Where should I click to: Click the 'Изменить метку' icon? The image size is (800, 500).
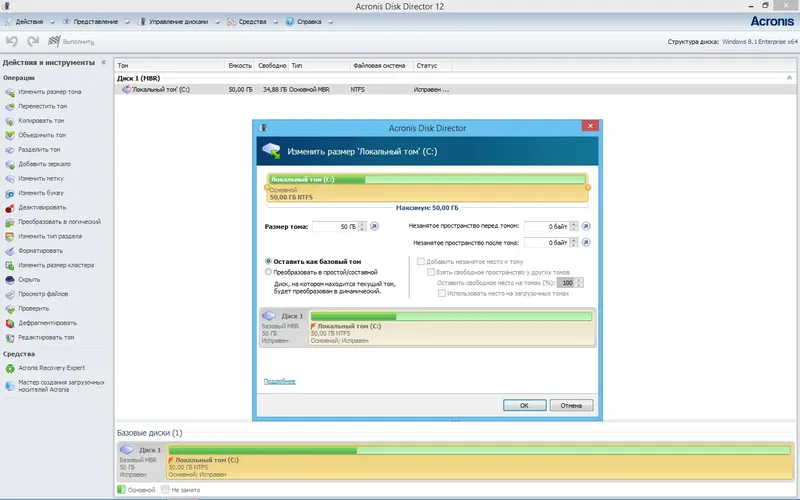coord(10,179)
